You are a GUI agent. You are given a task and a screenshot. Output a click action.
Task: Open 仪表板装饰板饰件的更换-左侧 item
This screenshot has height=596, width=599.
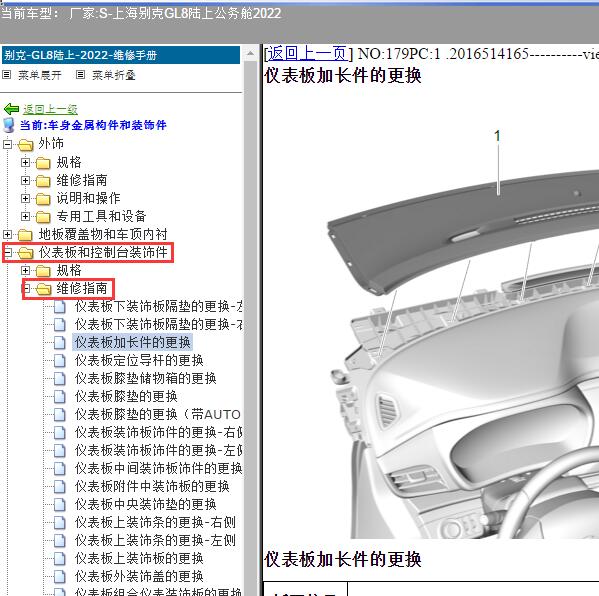(158, 450)
